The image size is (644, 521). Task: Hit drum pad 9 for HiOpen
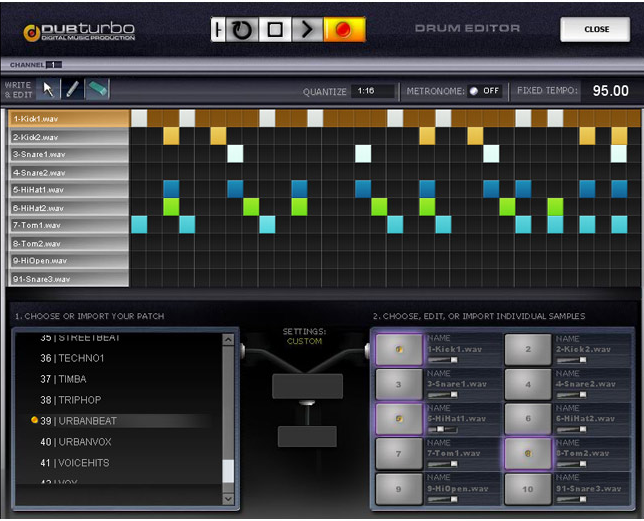[x=399, y=489]
